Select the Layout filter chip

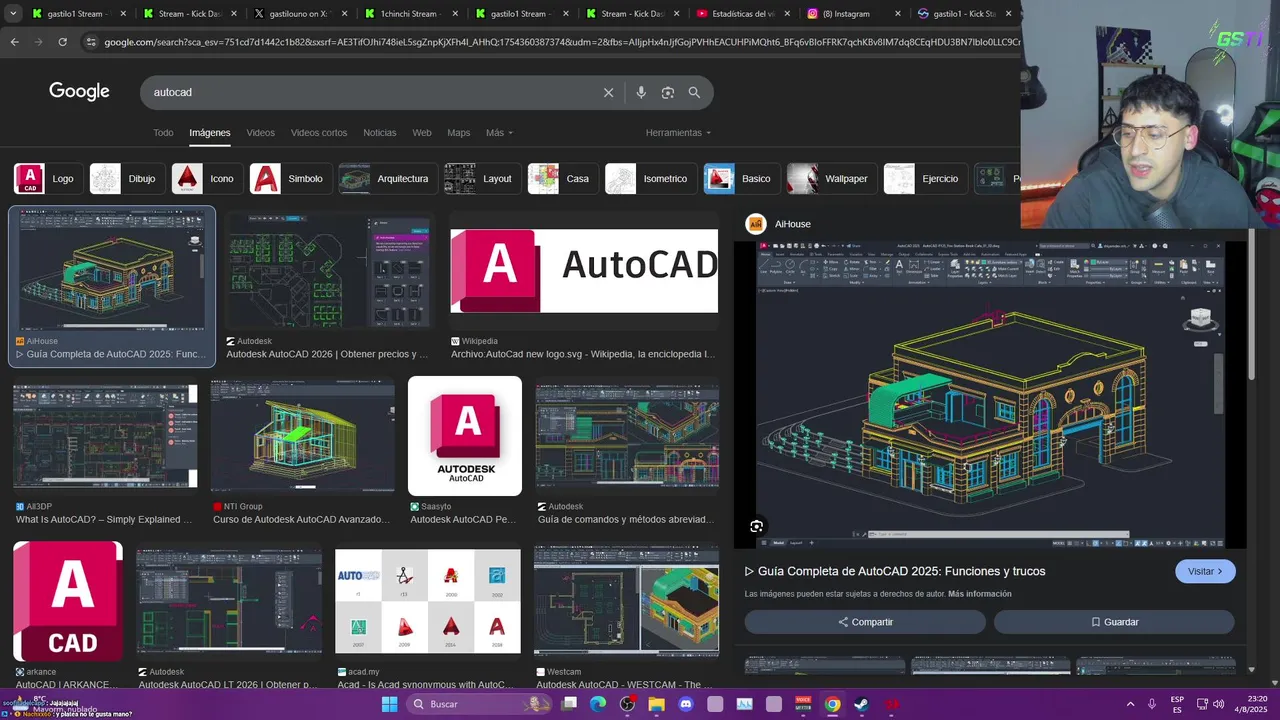pyautogui.click(x=481, y=179)
